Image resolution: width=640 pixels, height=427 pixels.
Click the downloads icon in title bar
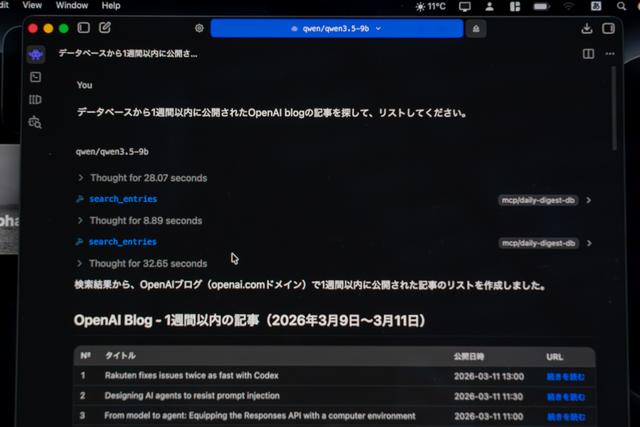pyautogui.click(x=587, y=28)
